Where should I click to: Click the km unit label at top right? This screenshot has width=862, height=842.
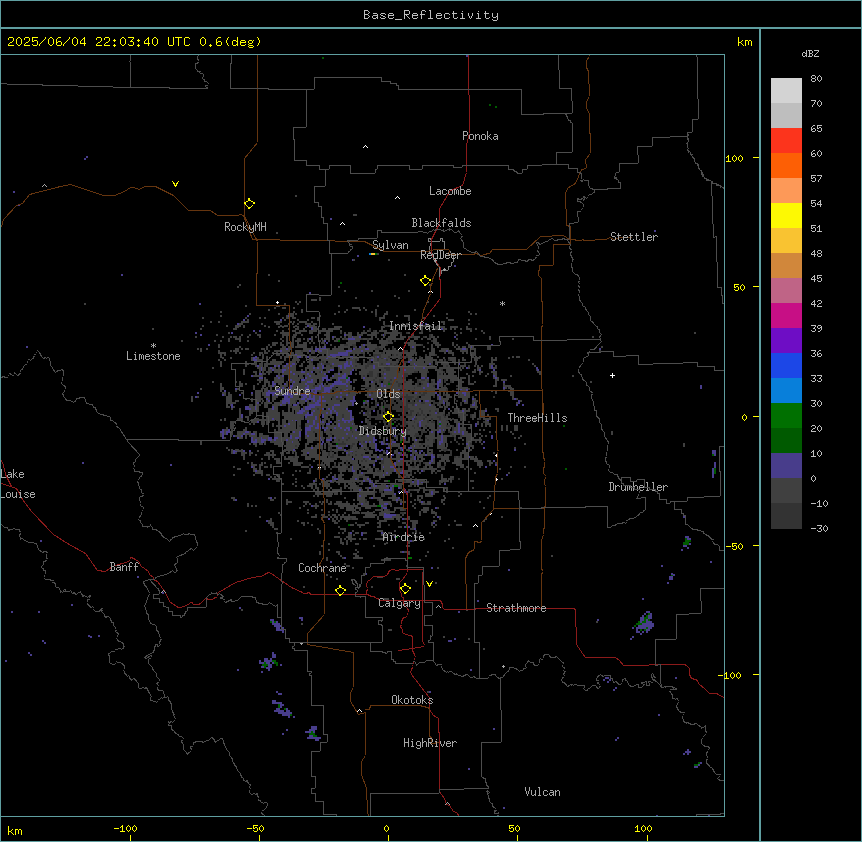click(x=745, y=42)
